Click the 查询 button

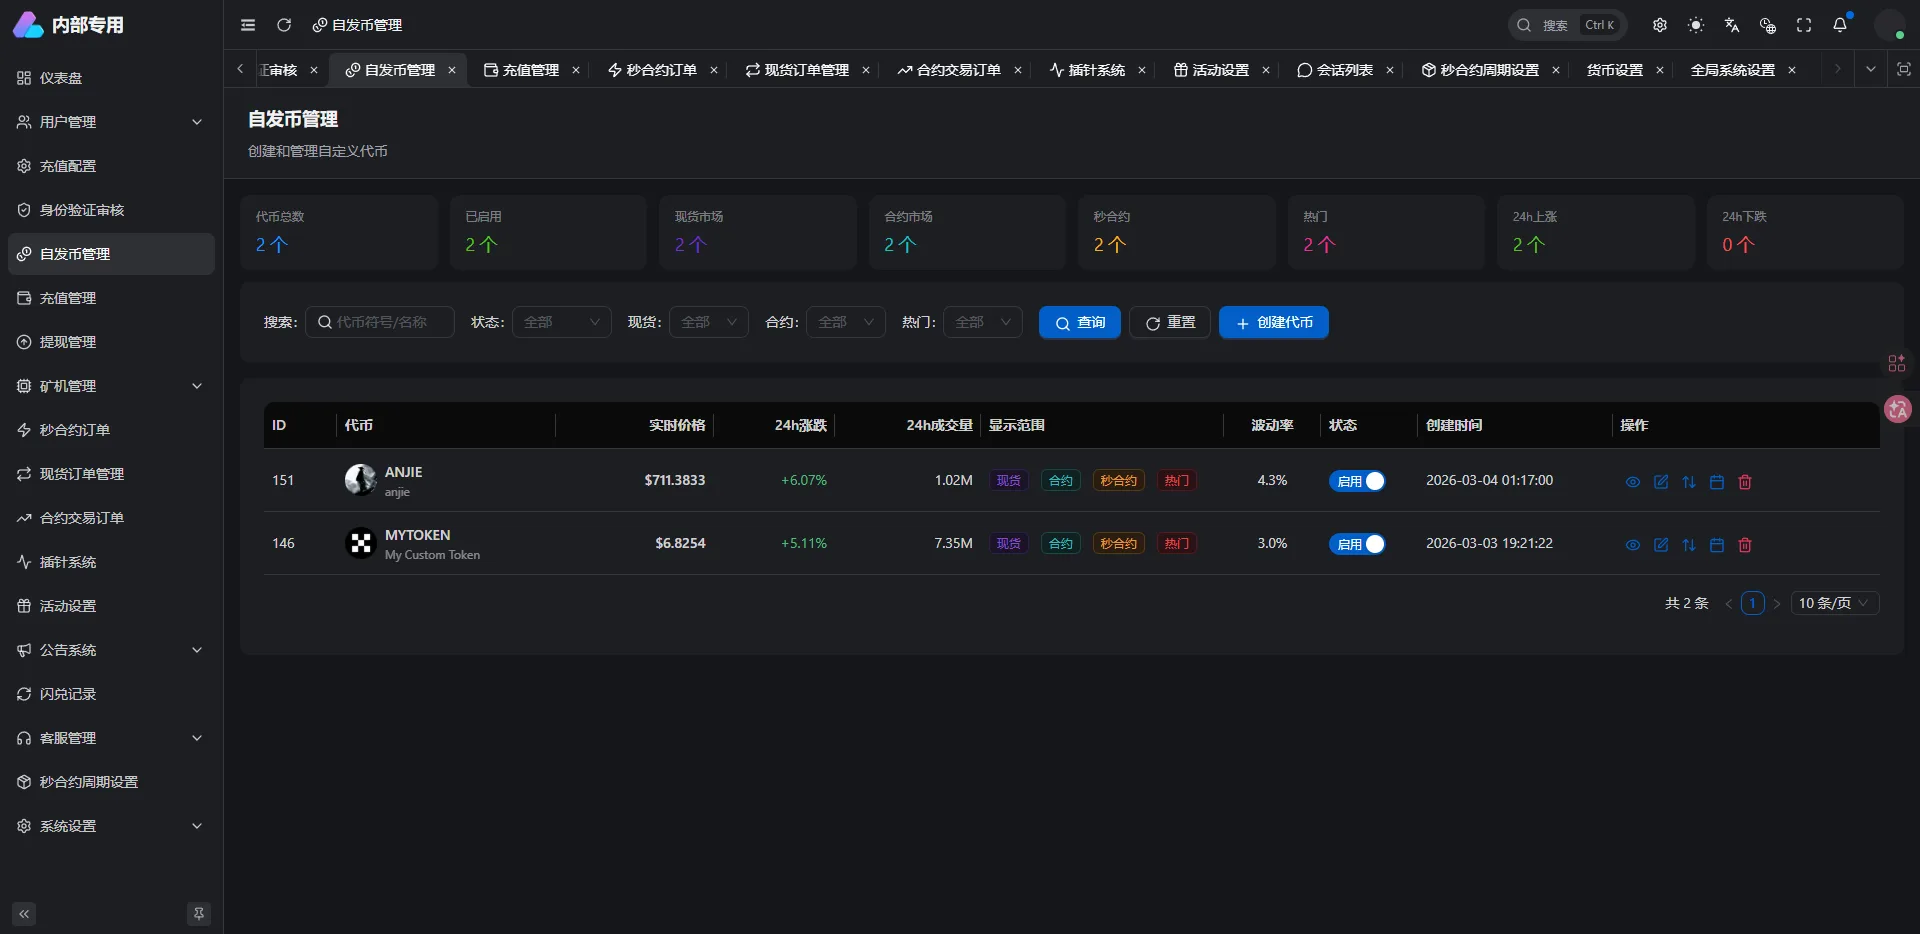(x=1080, y=322)
